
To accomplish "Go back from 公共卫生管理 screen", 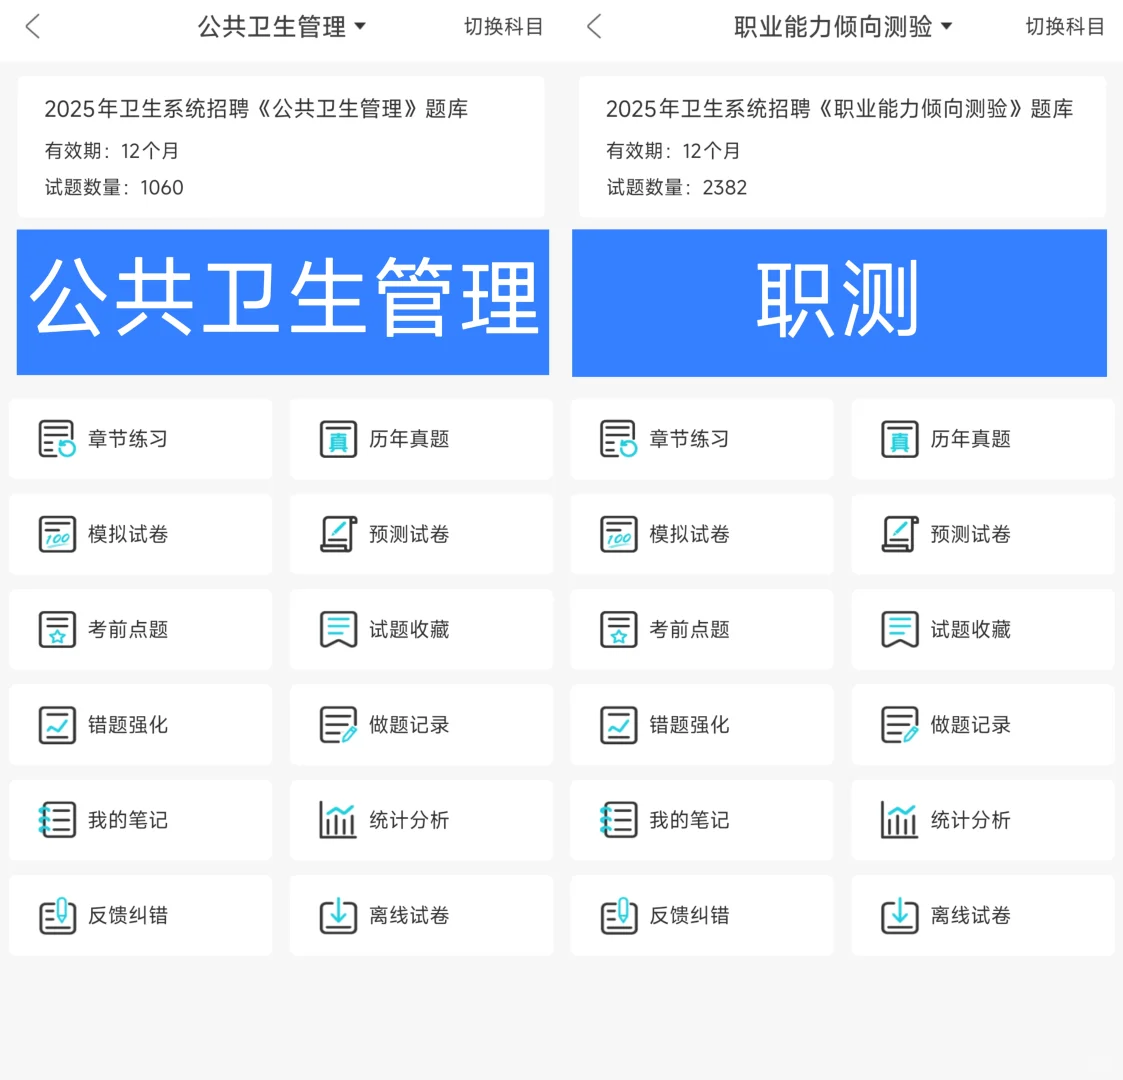I will pyautogui.click(x=32, y=26).
